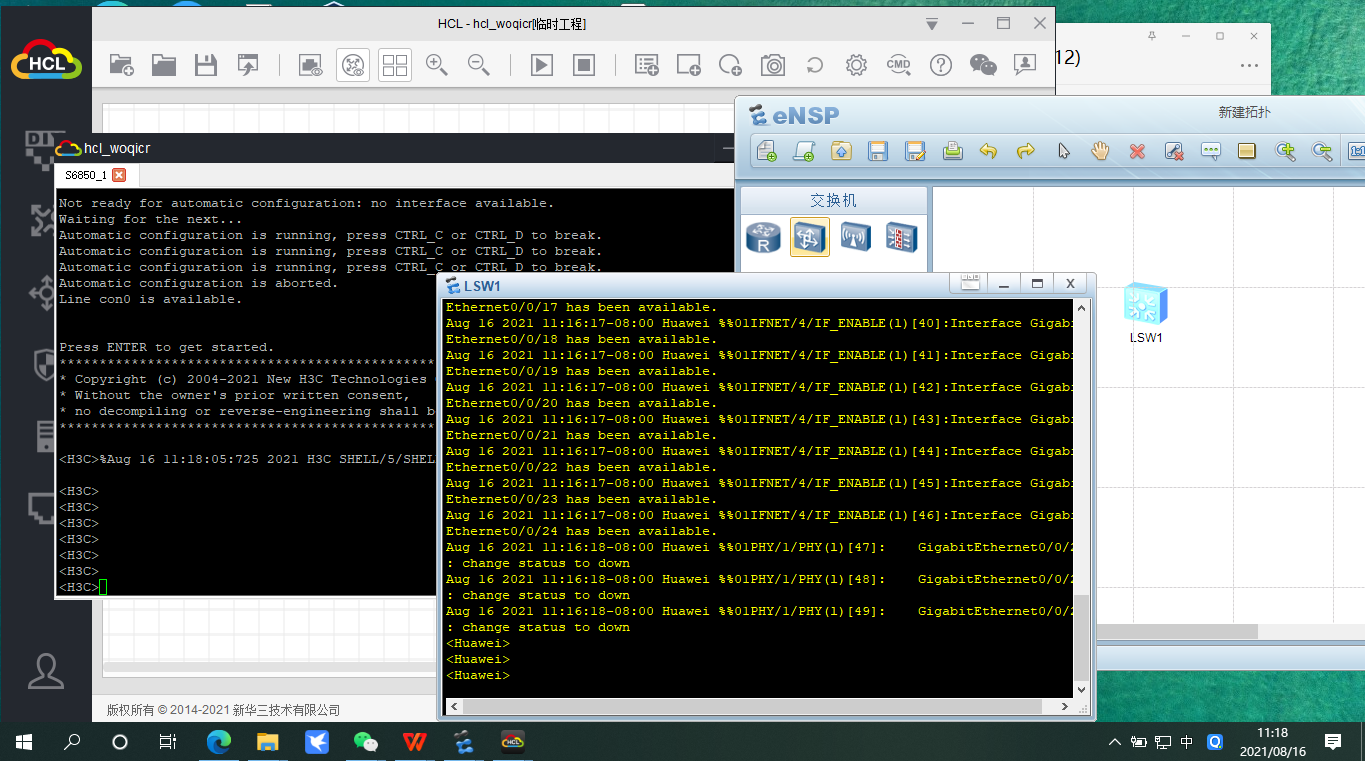The height and width of the screenshot is (761, 1365).
Task: Take a screenshot with HCL camera icon
Action: pyautogui.click(x=773, y=65)
